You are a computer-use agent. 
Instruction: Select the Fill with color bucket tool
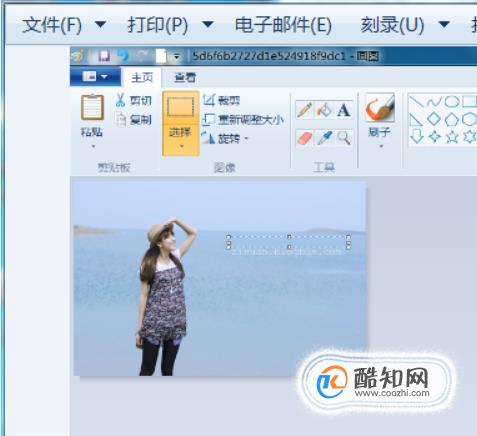324,110
